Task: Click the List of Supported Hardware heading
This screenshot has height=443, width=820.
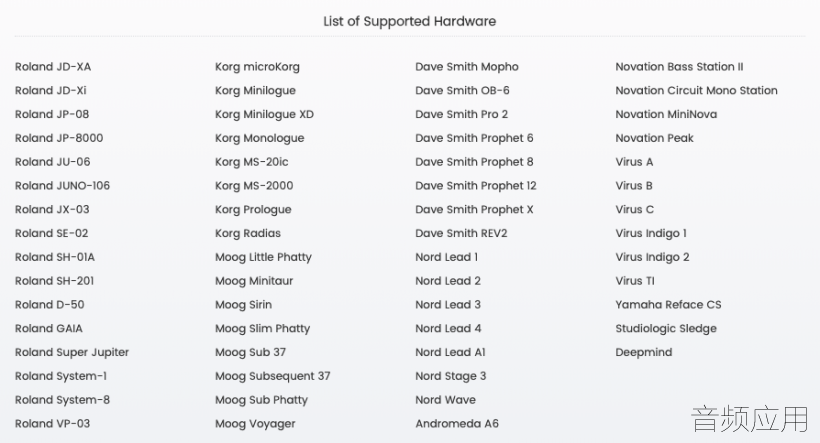Action: click(x=409, y=21)
